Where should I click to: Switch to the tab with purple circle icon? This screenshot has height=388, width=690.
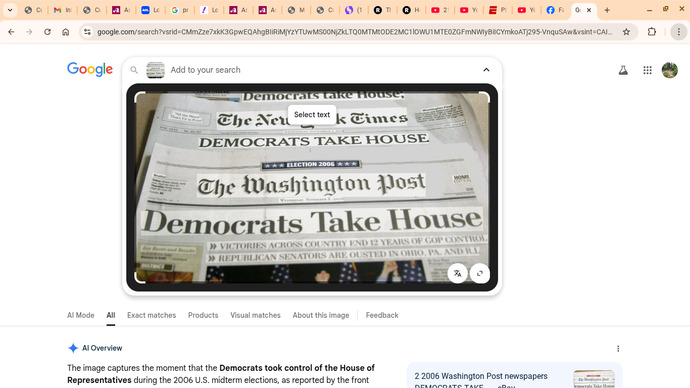pyautogui.click(x=353, y=10)
